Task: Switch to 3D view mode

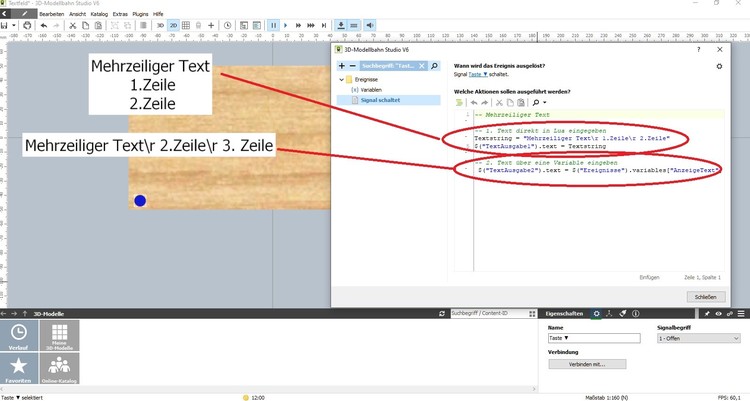Action: point(160,25)
